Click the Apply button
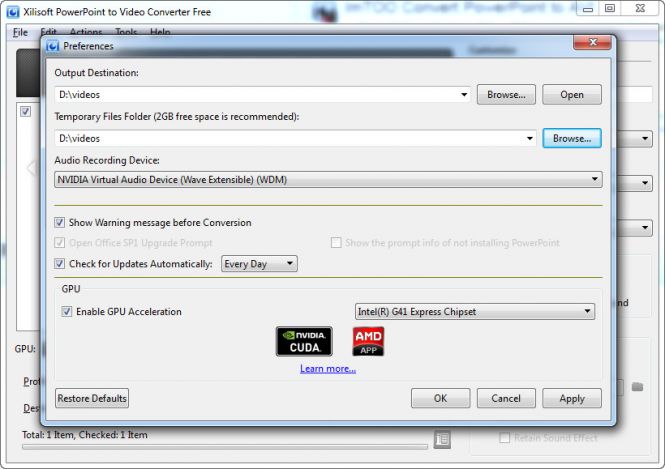This screenshot has width=665, height=469. (572, 398)
